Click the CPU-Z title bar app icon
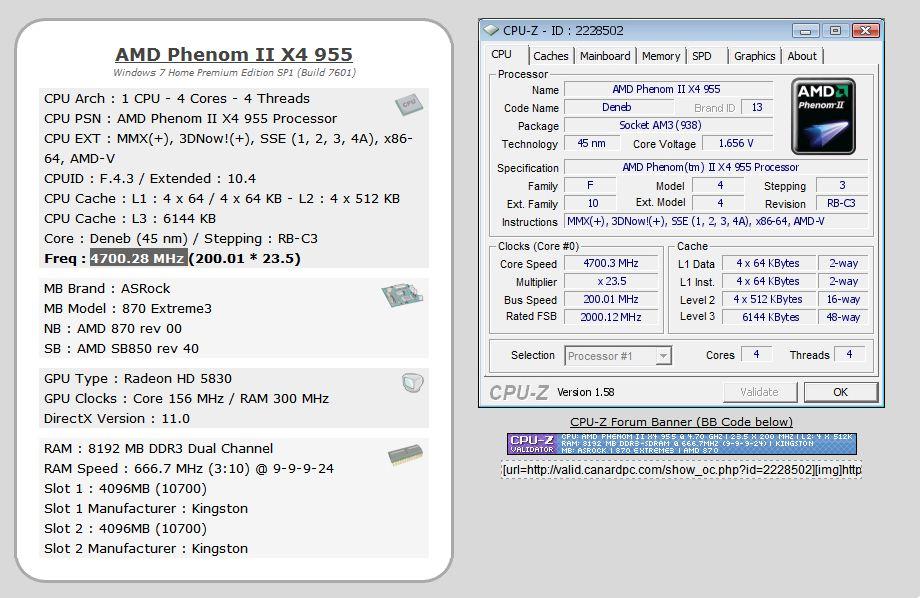 click(x=491, y=30)
